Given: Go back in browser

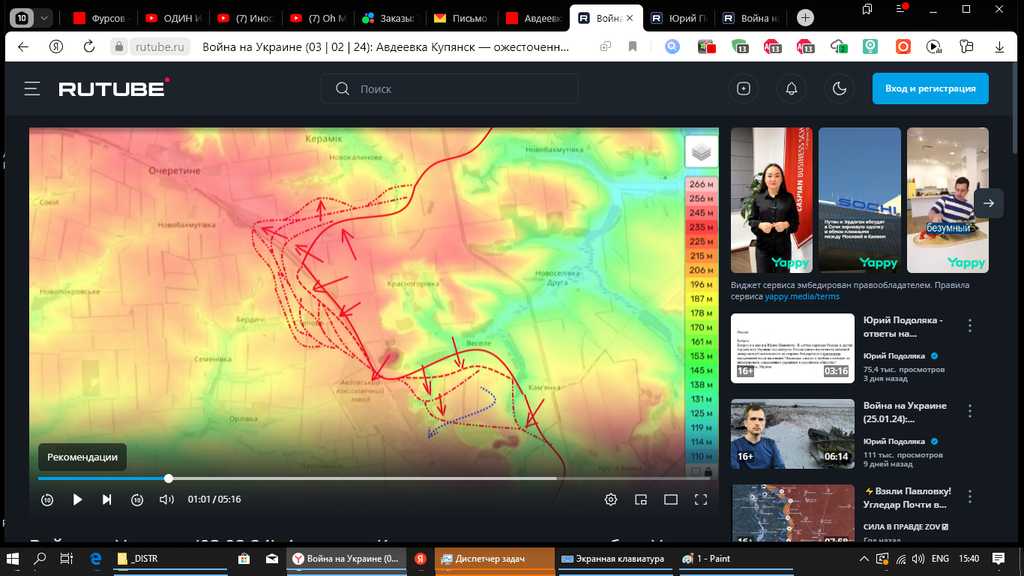Looking at the screenshot, I should (x=24, y=47).
